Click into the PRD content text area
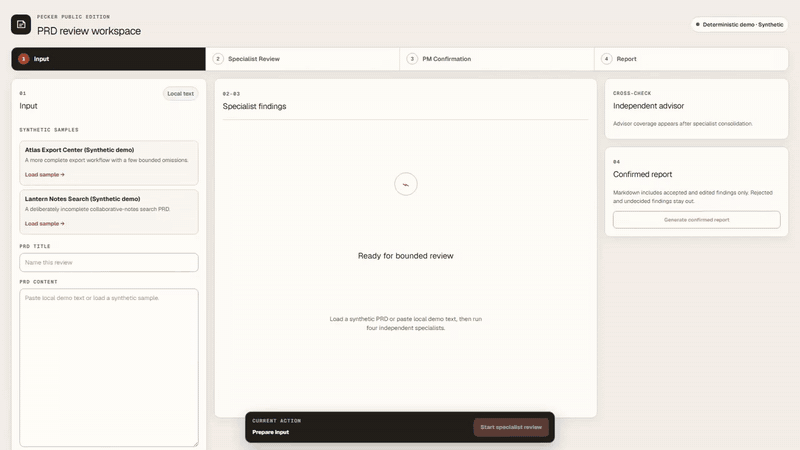This screenshot has width=800, height=450. tap(109, 367)
